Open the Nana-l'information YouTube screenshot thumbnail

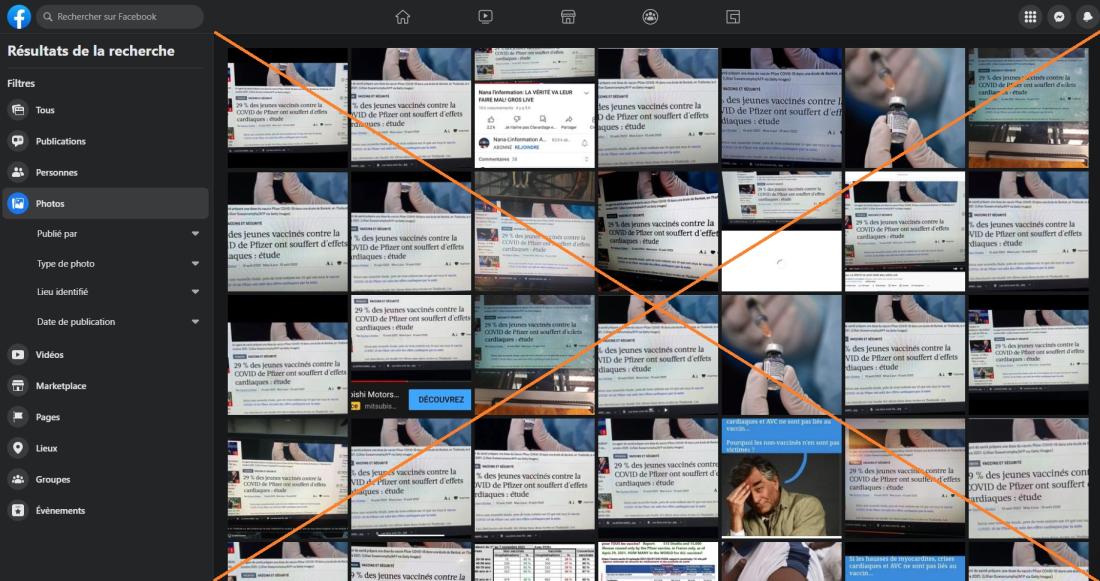[535, 108]
